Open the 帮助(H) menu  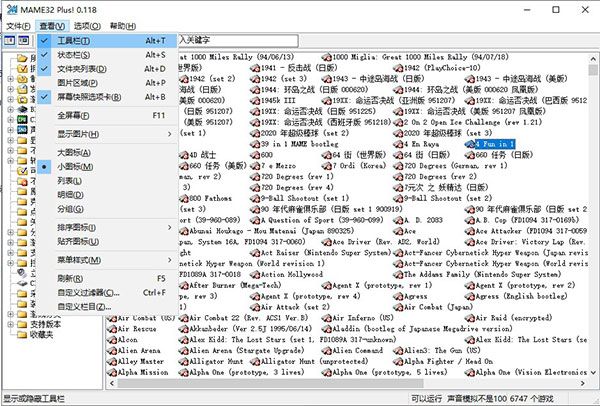tap(122, 26)
